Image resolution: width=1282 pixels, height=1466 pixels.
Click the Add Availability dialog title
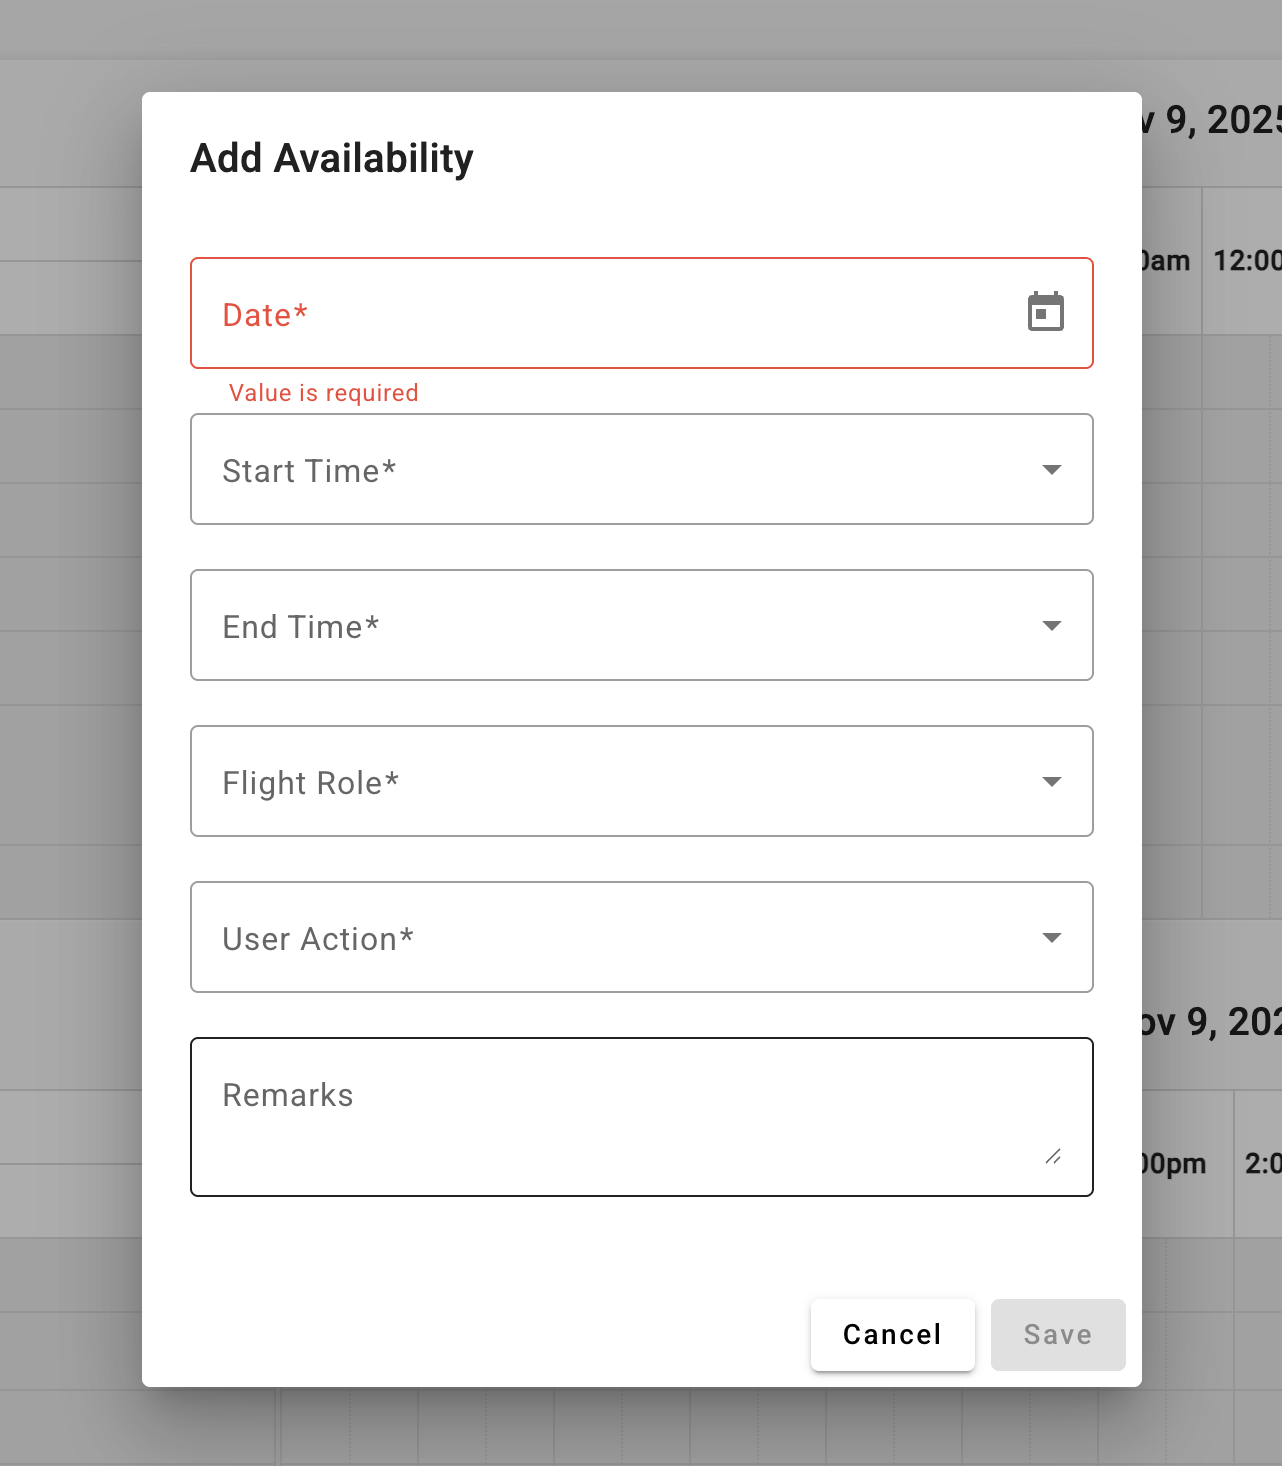331,157
